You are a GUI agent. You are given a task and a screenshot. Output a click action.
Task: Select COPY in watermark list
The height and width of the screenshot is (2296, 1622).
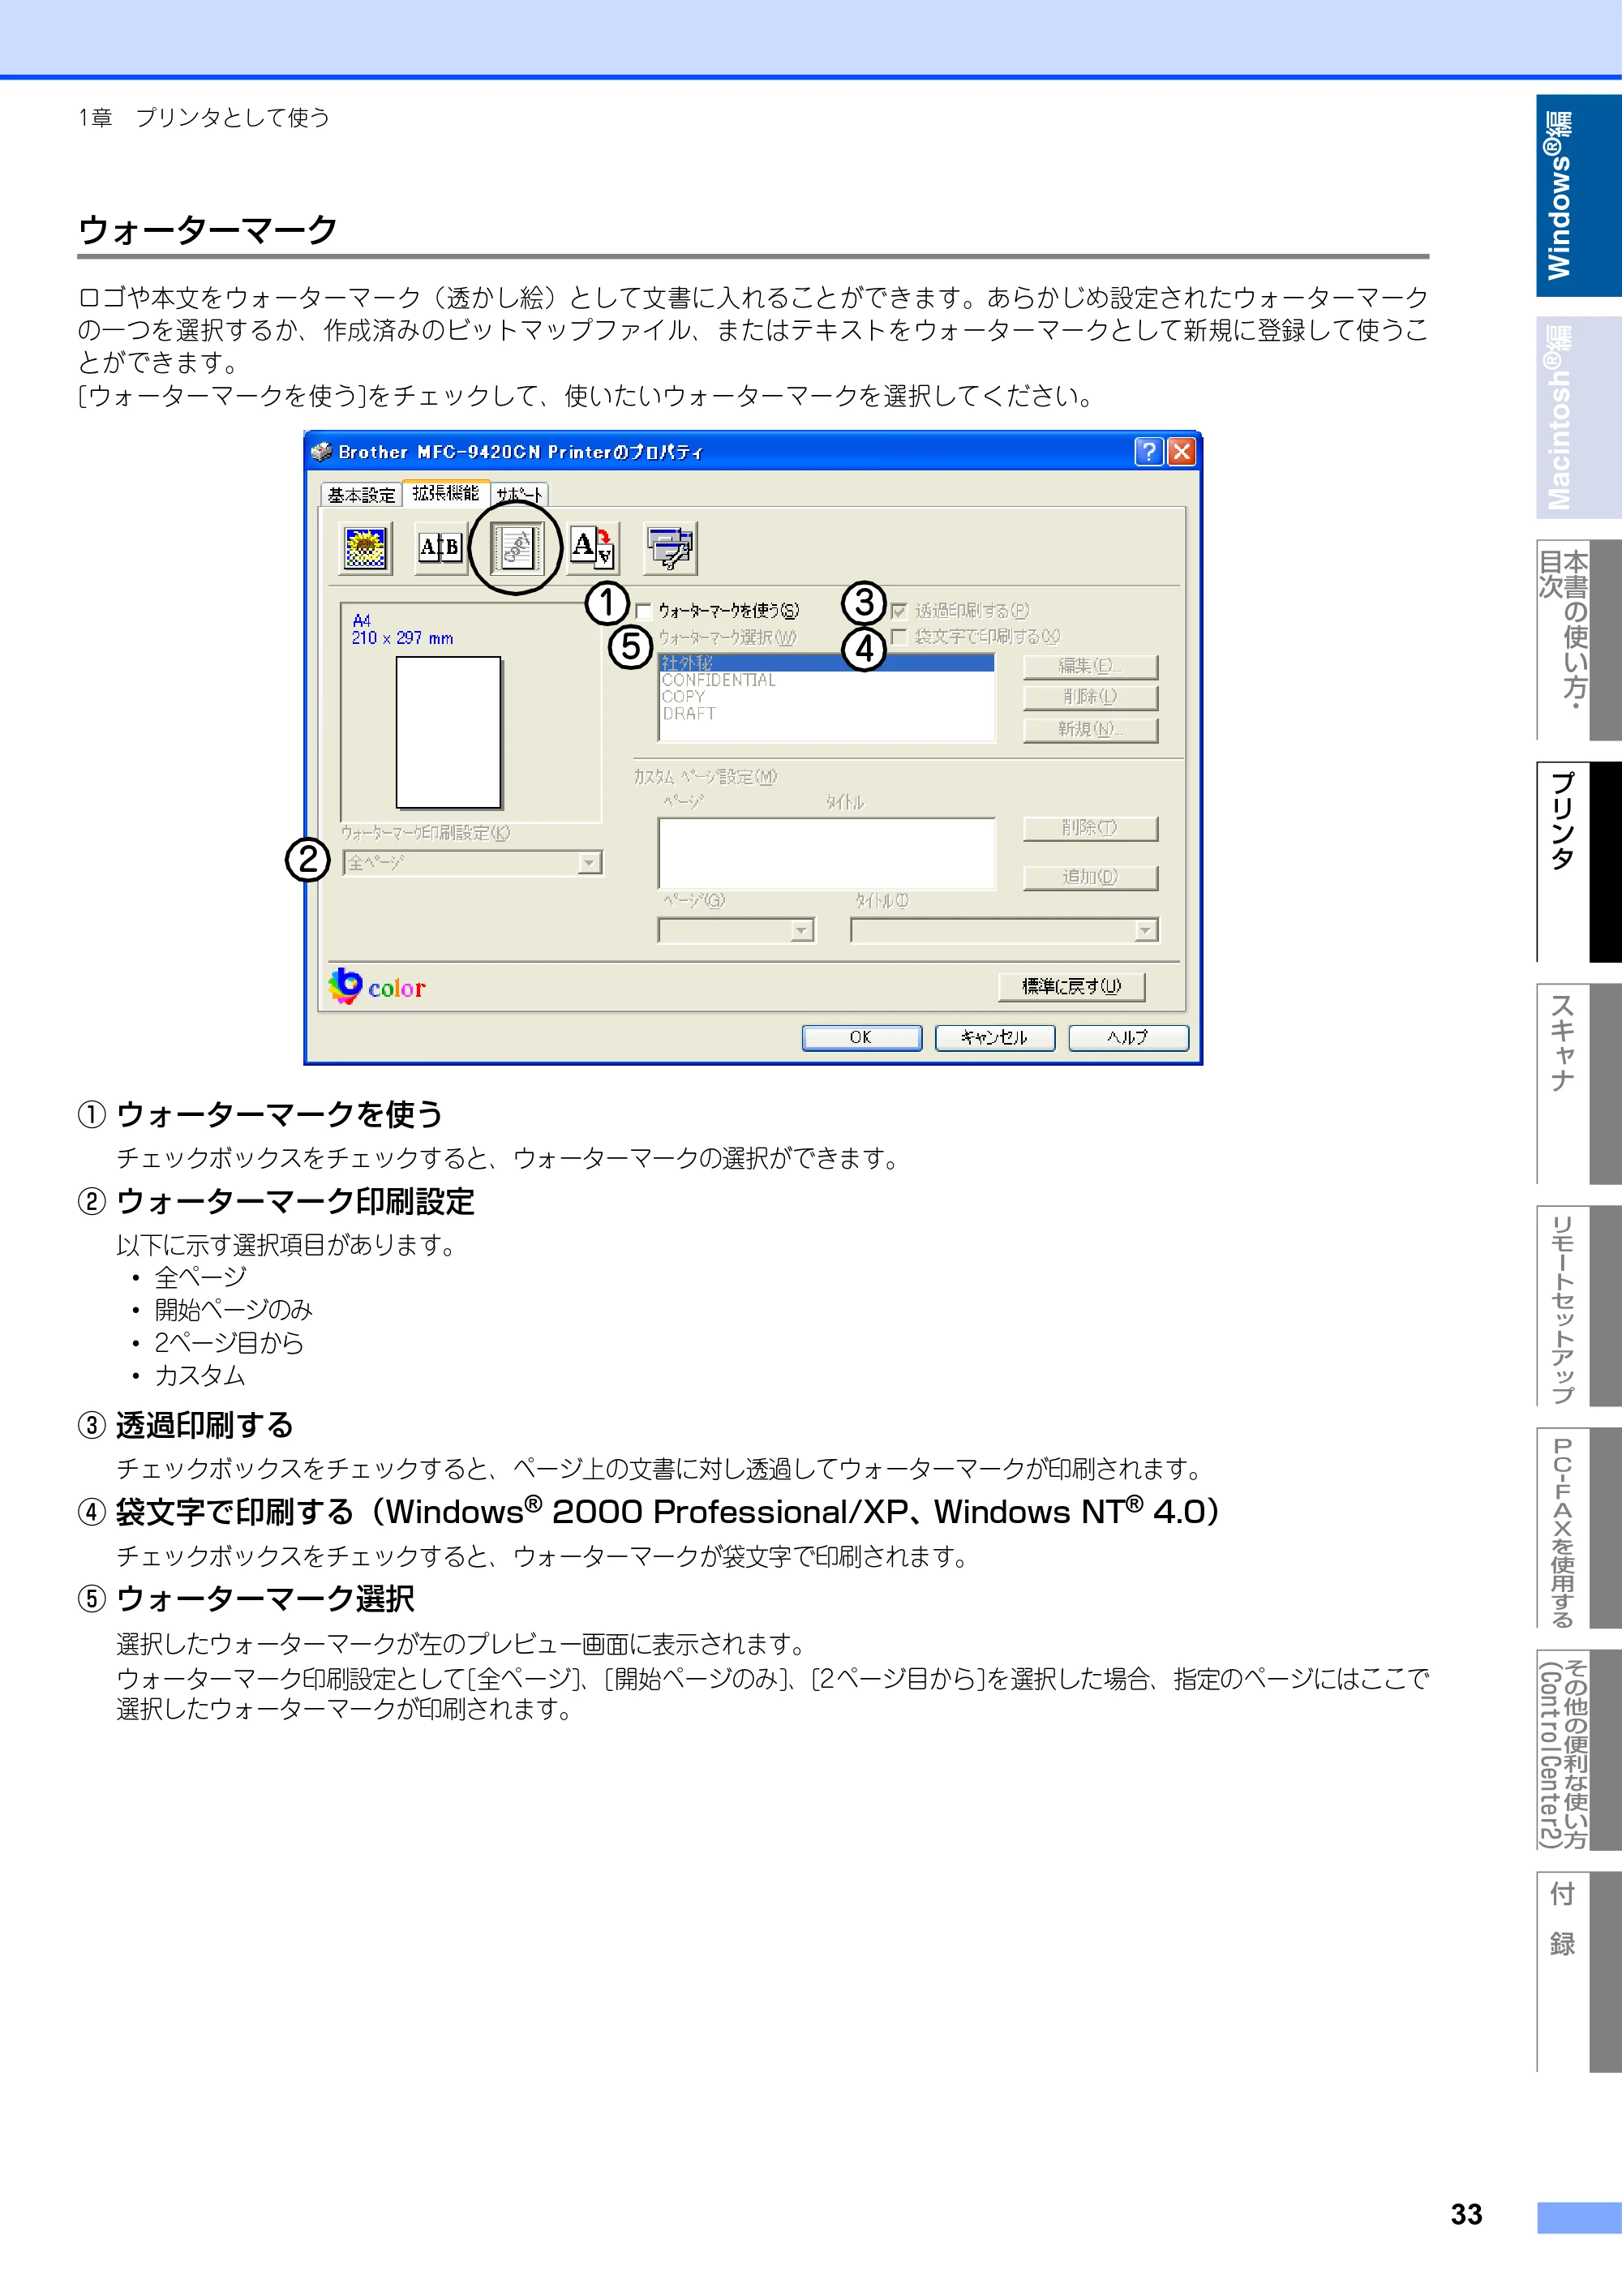click(826, 697)
